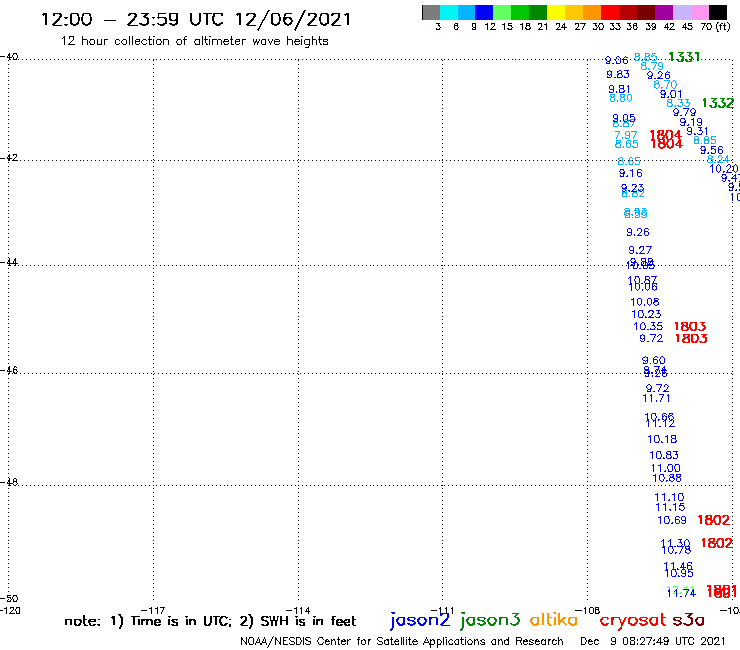Image resolution: width=740 pixels, height=650 pixels.
Task: Click the latitude axis label '-48'
Action: point(9,482)
